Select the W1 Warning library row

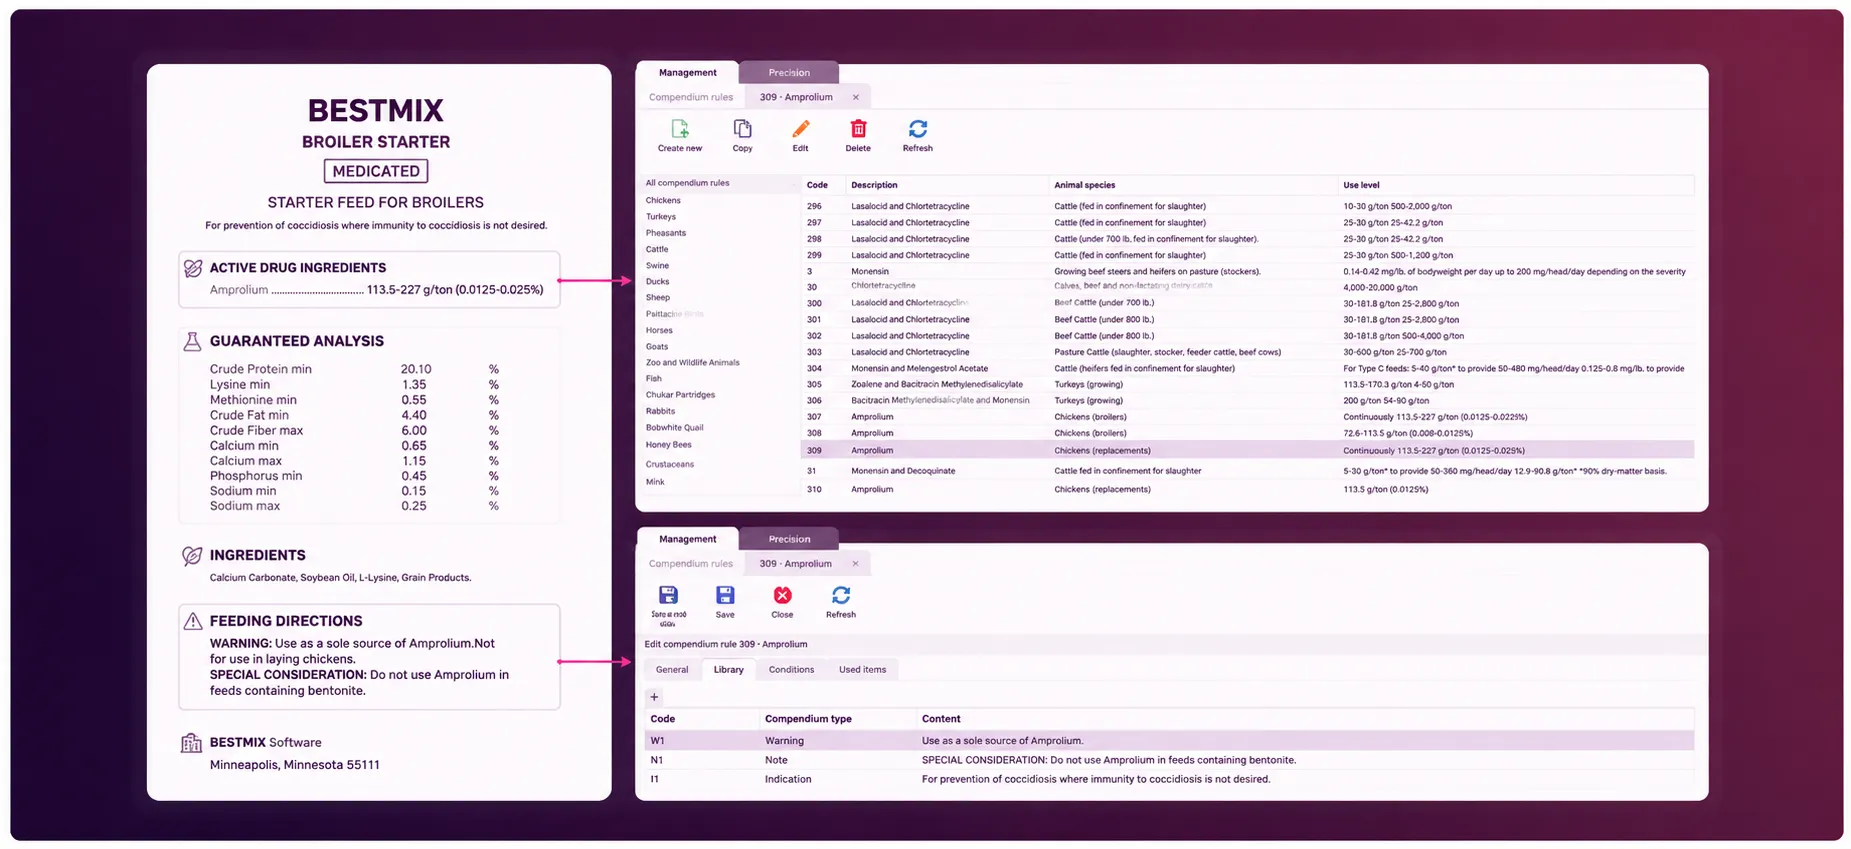click(1169, 741)
